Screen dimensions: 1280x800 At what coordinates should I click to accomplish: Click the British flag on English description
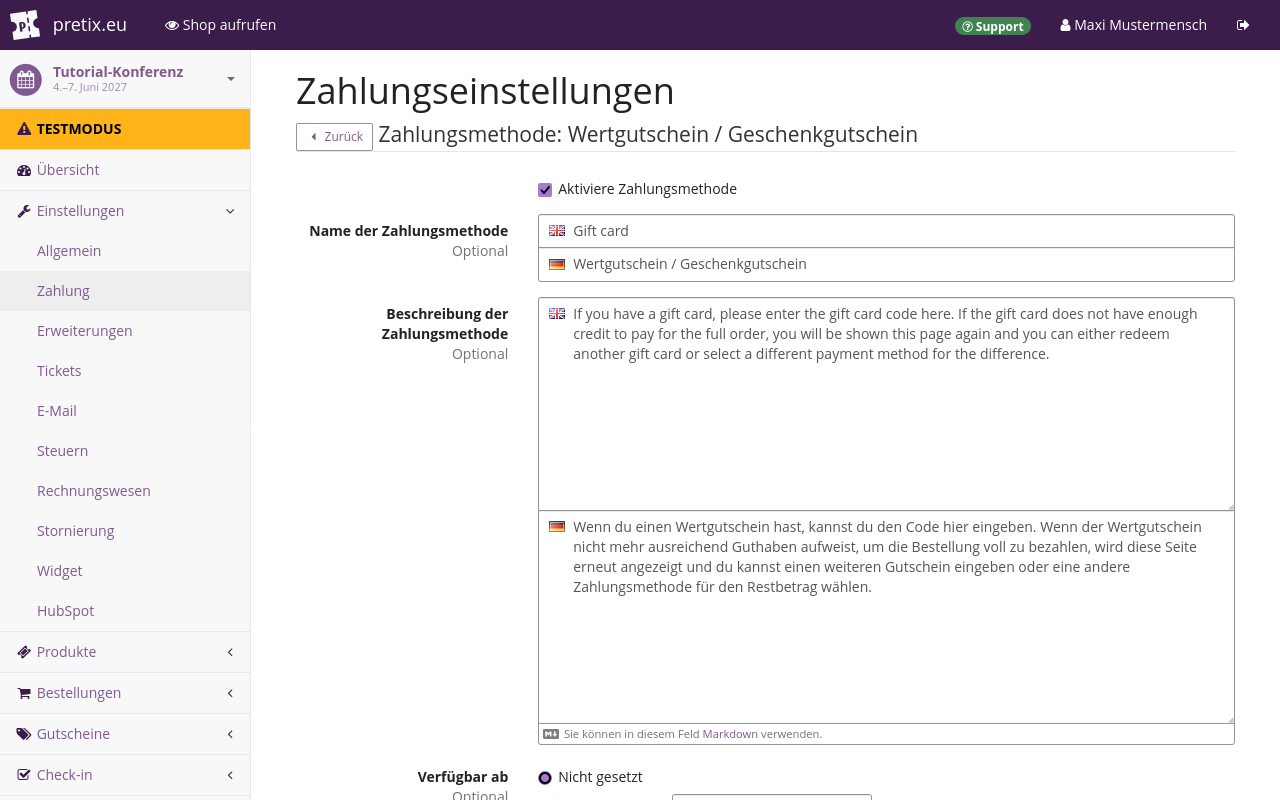tap(557, 313)
